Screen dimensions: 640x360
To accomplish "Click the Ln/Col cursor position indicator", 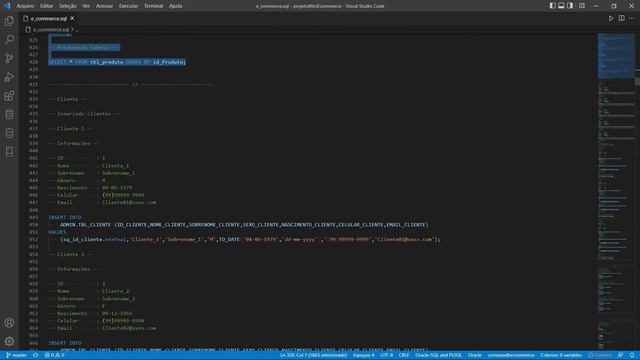I will [313, 356].
